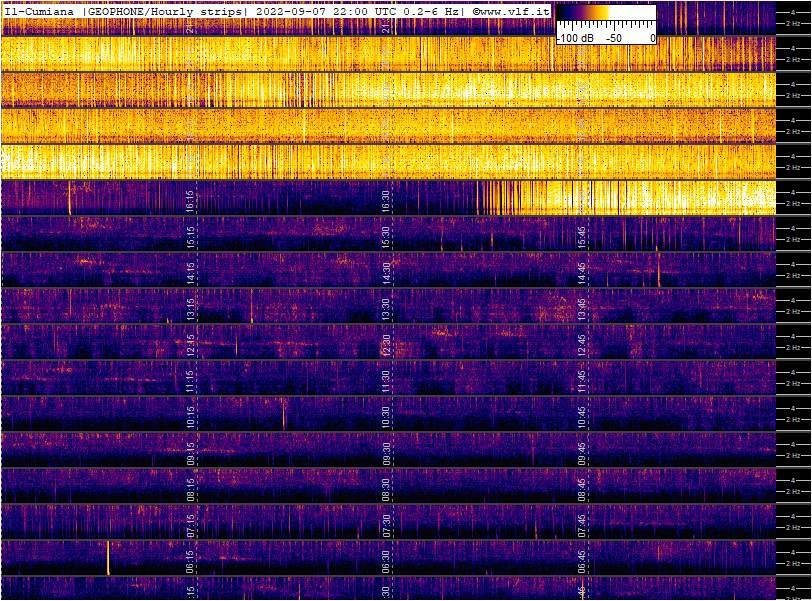Click the 0.2-6 Hz frequency range text
This screenshot has height=601, width=812.
point(431,11)
